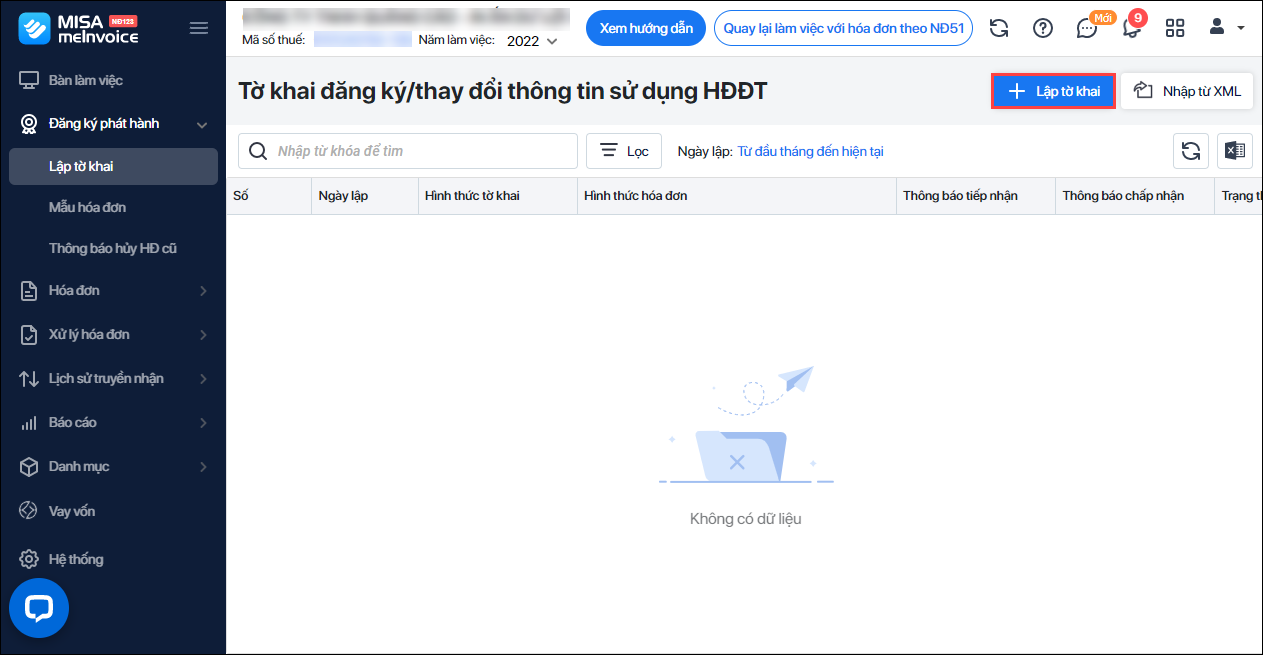Expand Xử lý hóa đơn submenu arrow
The image size is (1263, 655).
[203, 335]
